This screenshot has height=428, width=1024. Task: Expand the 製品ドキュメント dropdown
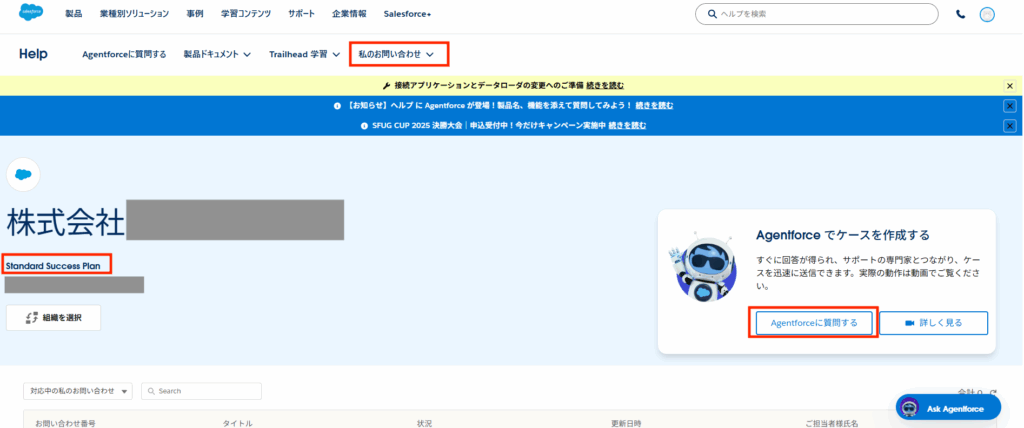point(217,54)
